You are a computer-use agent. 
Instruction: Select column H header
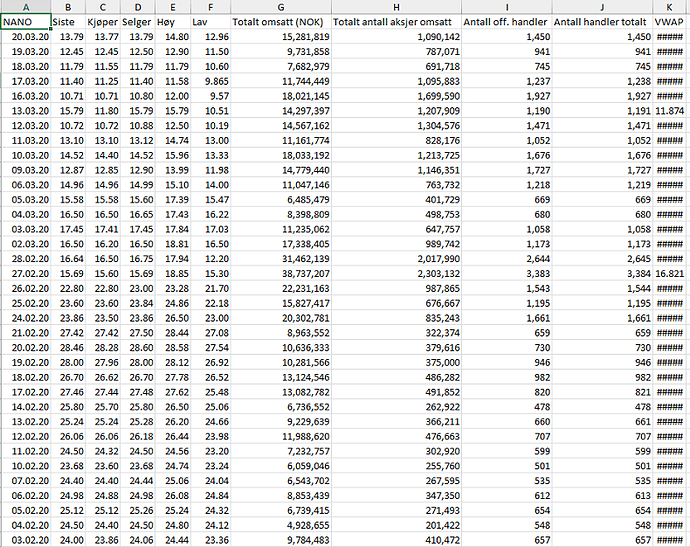pos(396,7)
